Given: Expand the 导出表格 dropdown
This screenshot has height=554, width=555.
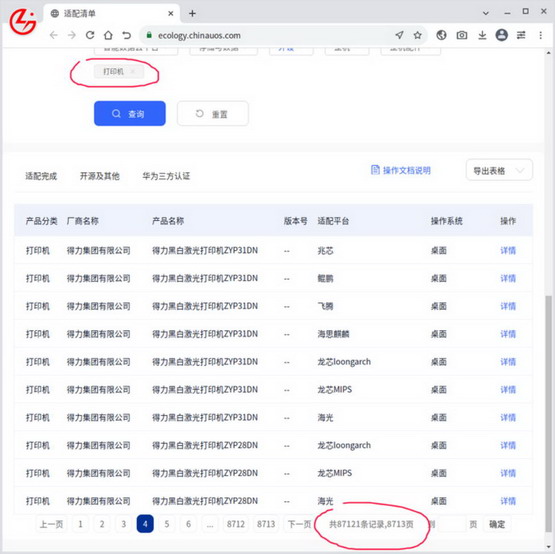Looking at the screenshot, I should [x=499, y=171].
